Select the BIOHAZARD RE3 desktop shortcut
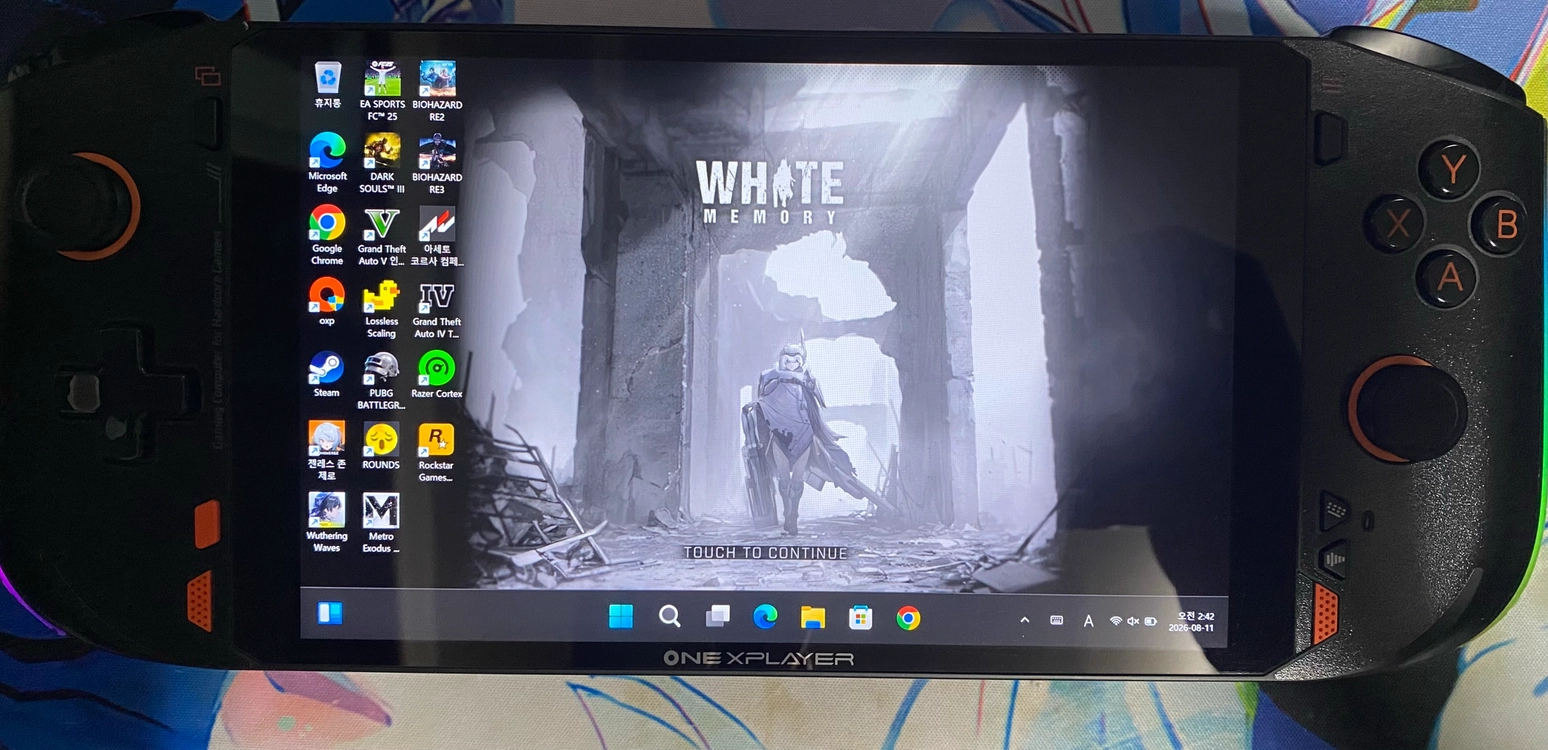 pyautogui.click(x=437, y=163)
